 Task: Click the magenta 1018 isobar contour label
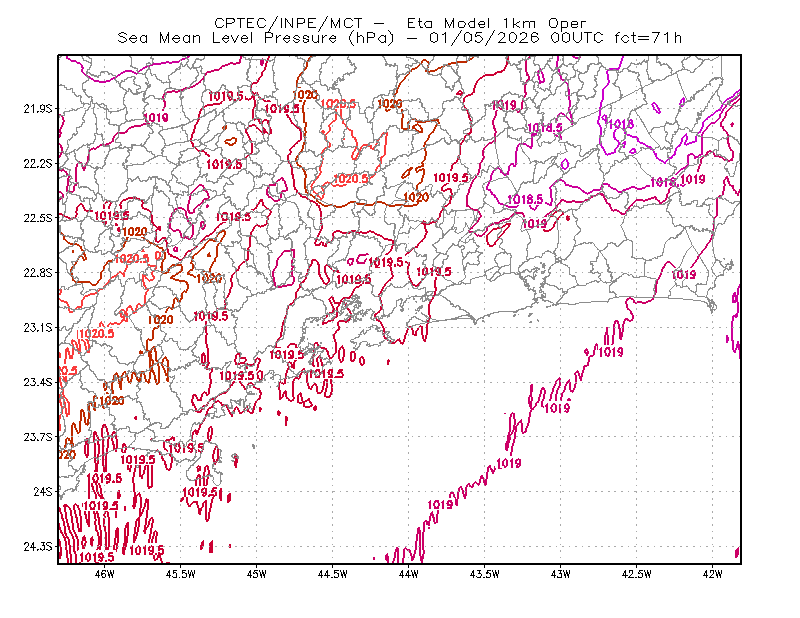click(621, 124)
